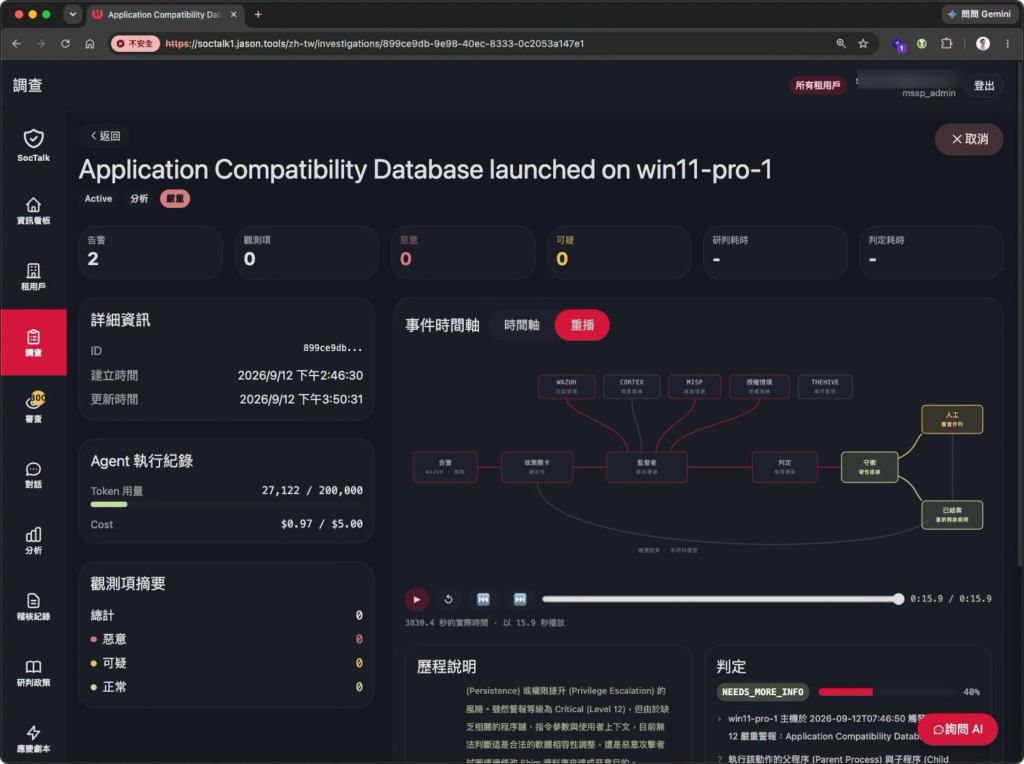
Task: Reload the page in browser
Action: coord(65,44)
